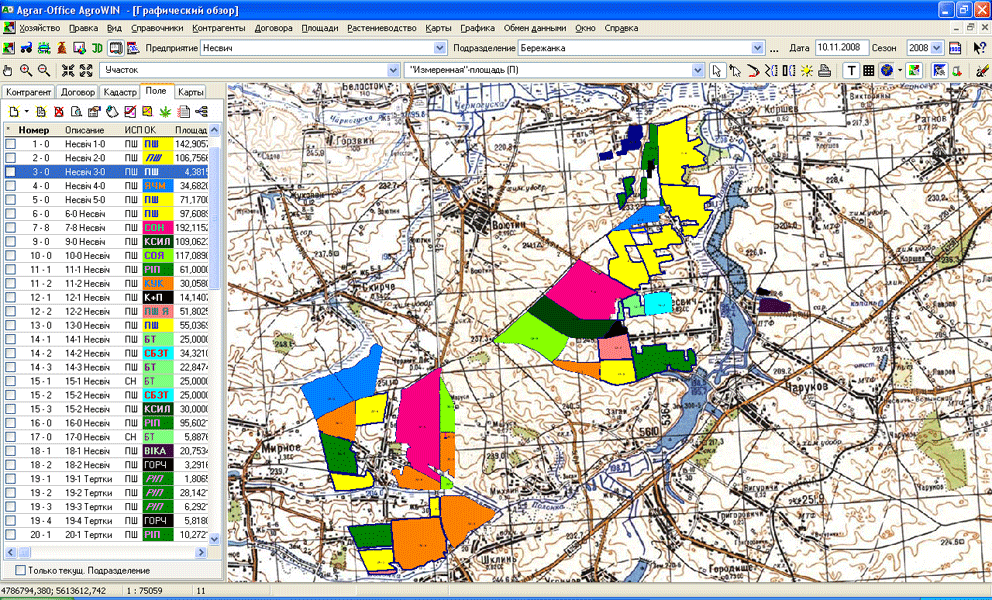Check the box for field 20 - 1
Screen dimensions: 992x600
click(10, 534)
